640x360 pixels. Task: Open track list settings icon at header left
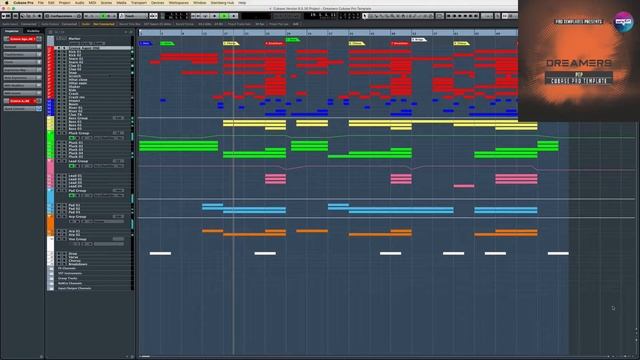51,32
